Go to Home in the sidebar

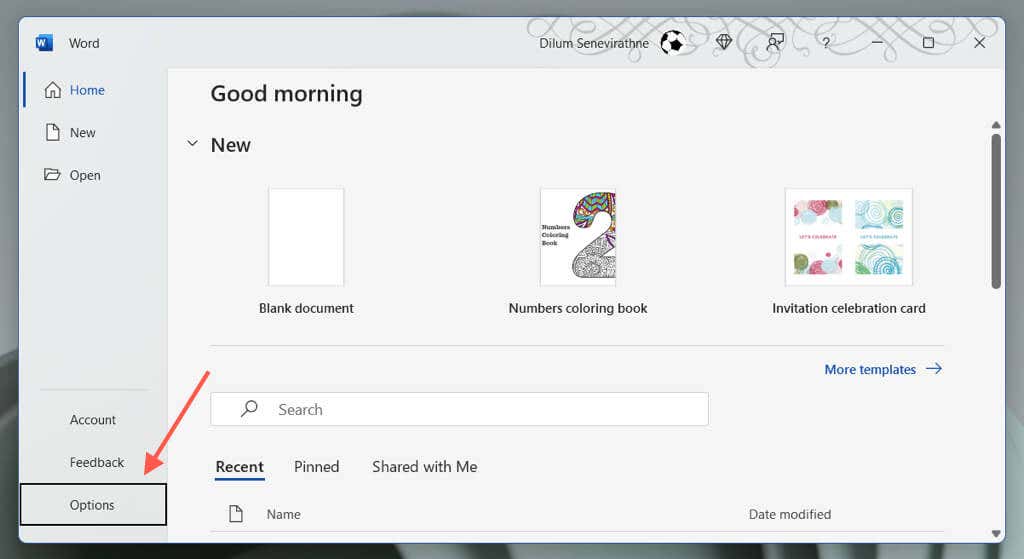[86, 90]
